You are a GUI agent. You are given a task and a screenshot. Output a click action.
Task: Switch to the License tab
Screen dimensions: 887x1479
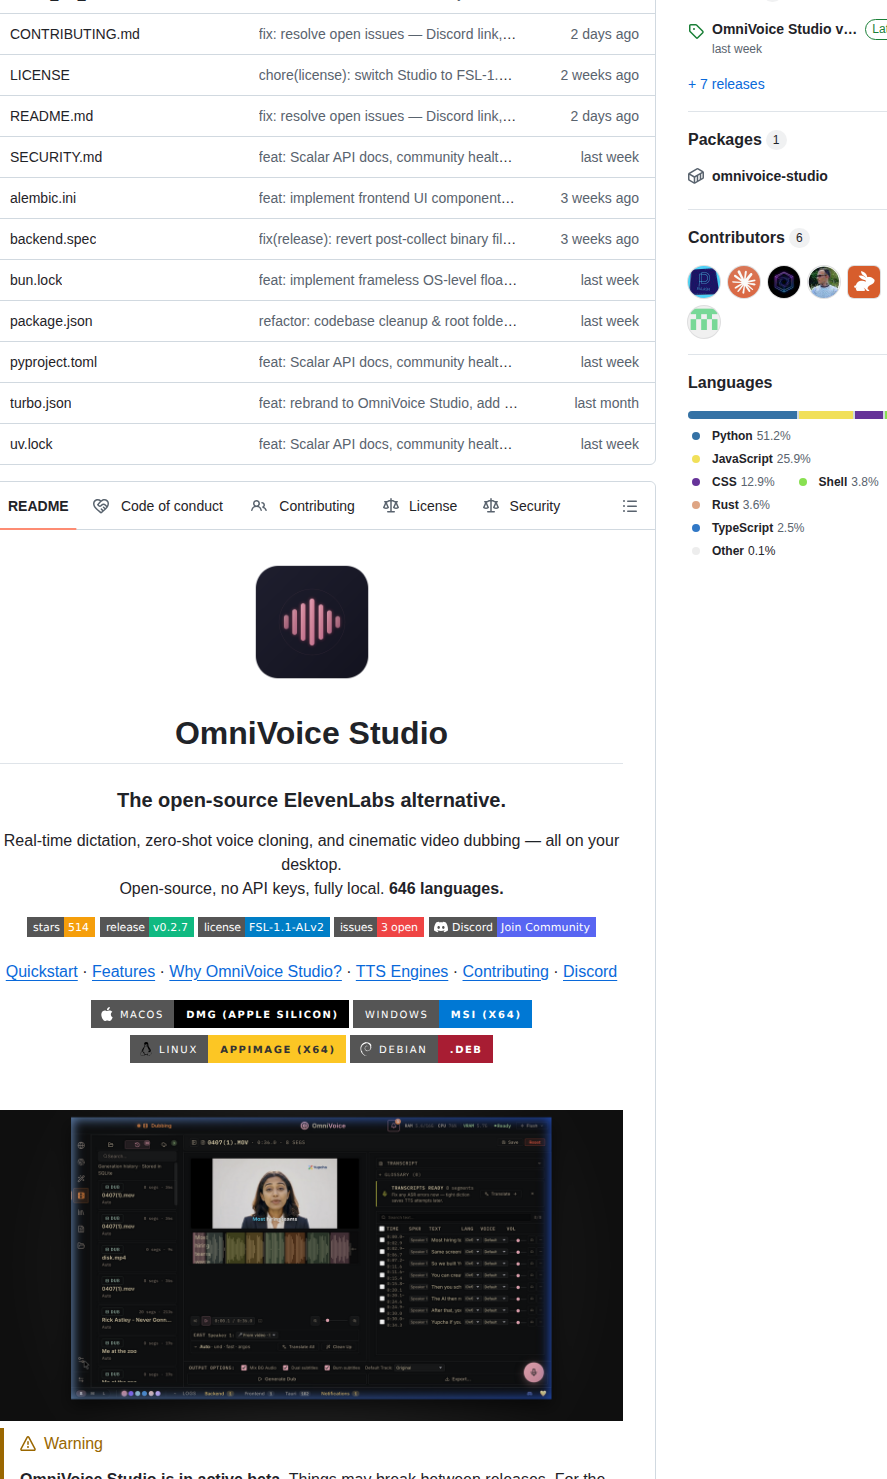click(420, 506)
